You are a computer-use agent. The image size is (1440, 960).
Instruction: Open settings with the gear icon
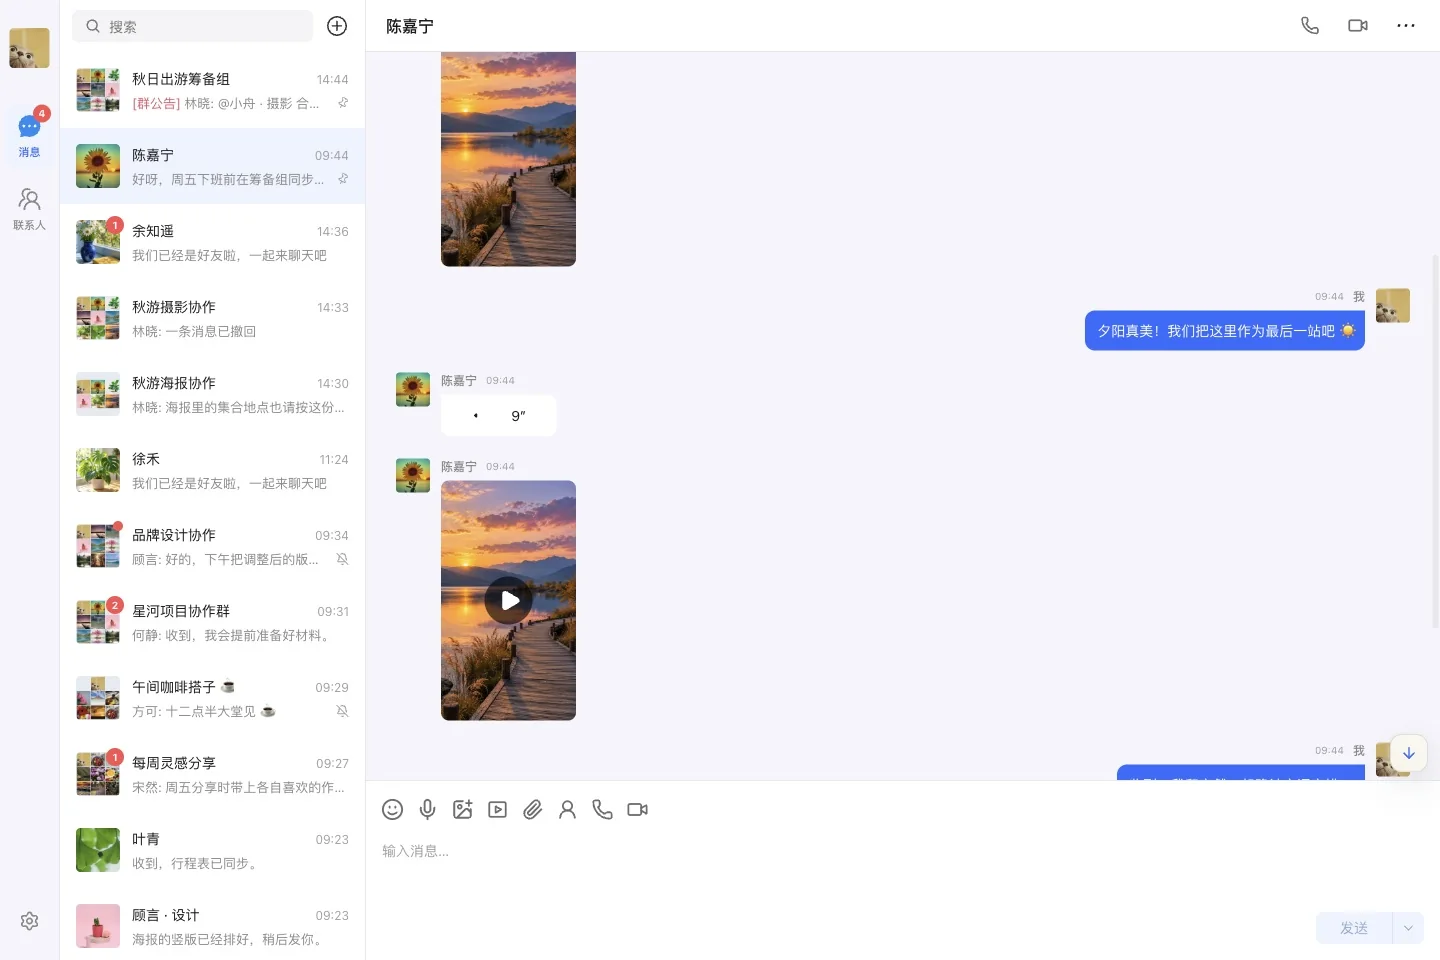click(x=29, y=921)
